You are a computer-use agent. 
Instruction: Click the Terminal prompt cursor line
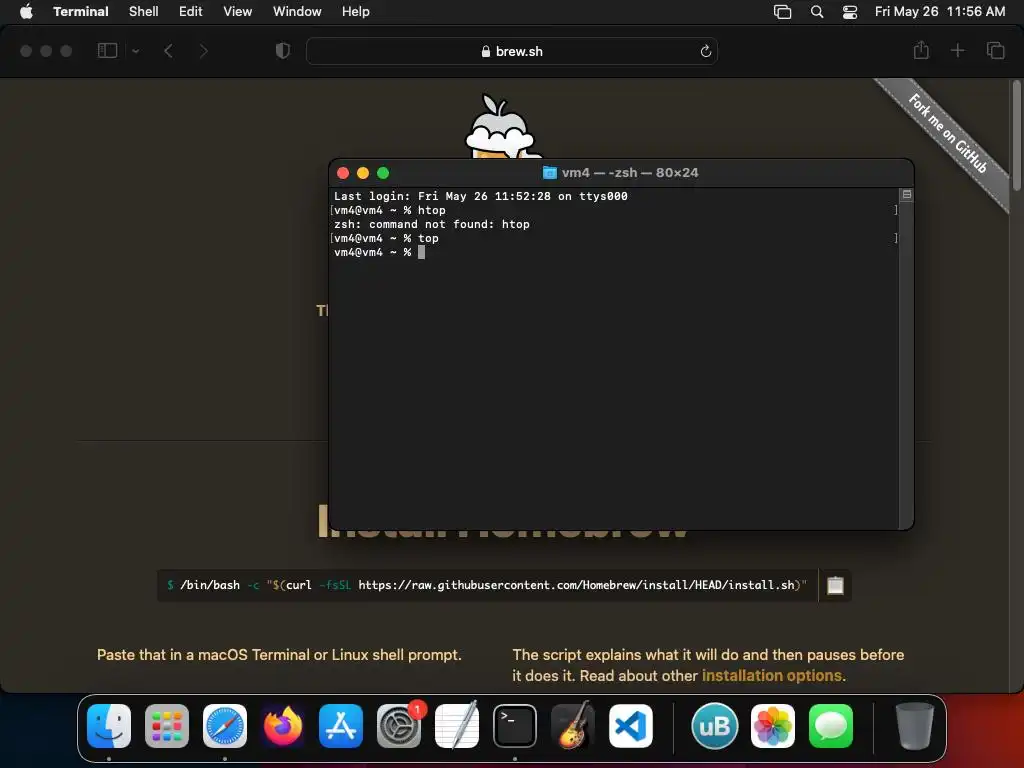pos(379,252)
